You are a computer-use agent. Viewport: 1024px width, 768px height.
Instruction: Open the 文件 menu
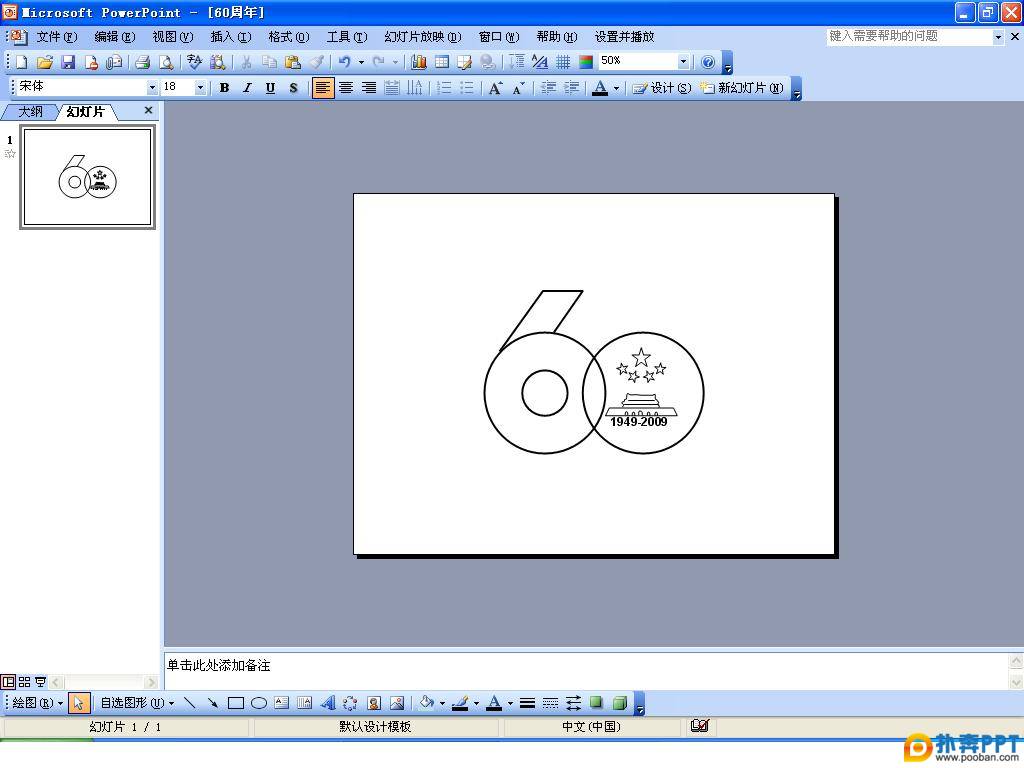[x=56, y=37]
